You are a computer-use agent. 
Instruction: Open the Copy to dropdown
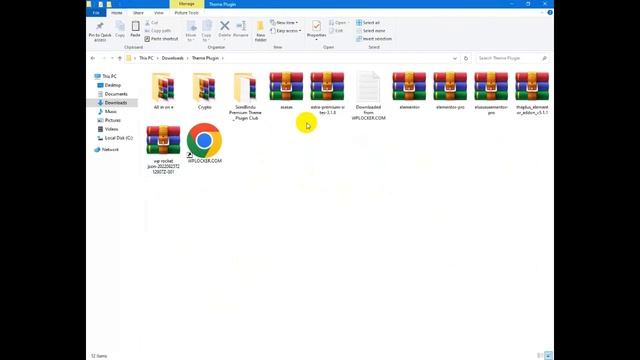[x=207, y=31]
